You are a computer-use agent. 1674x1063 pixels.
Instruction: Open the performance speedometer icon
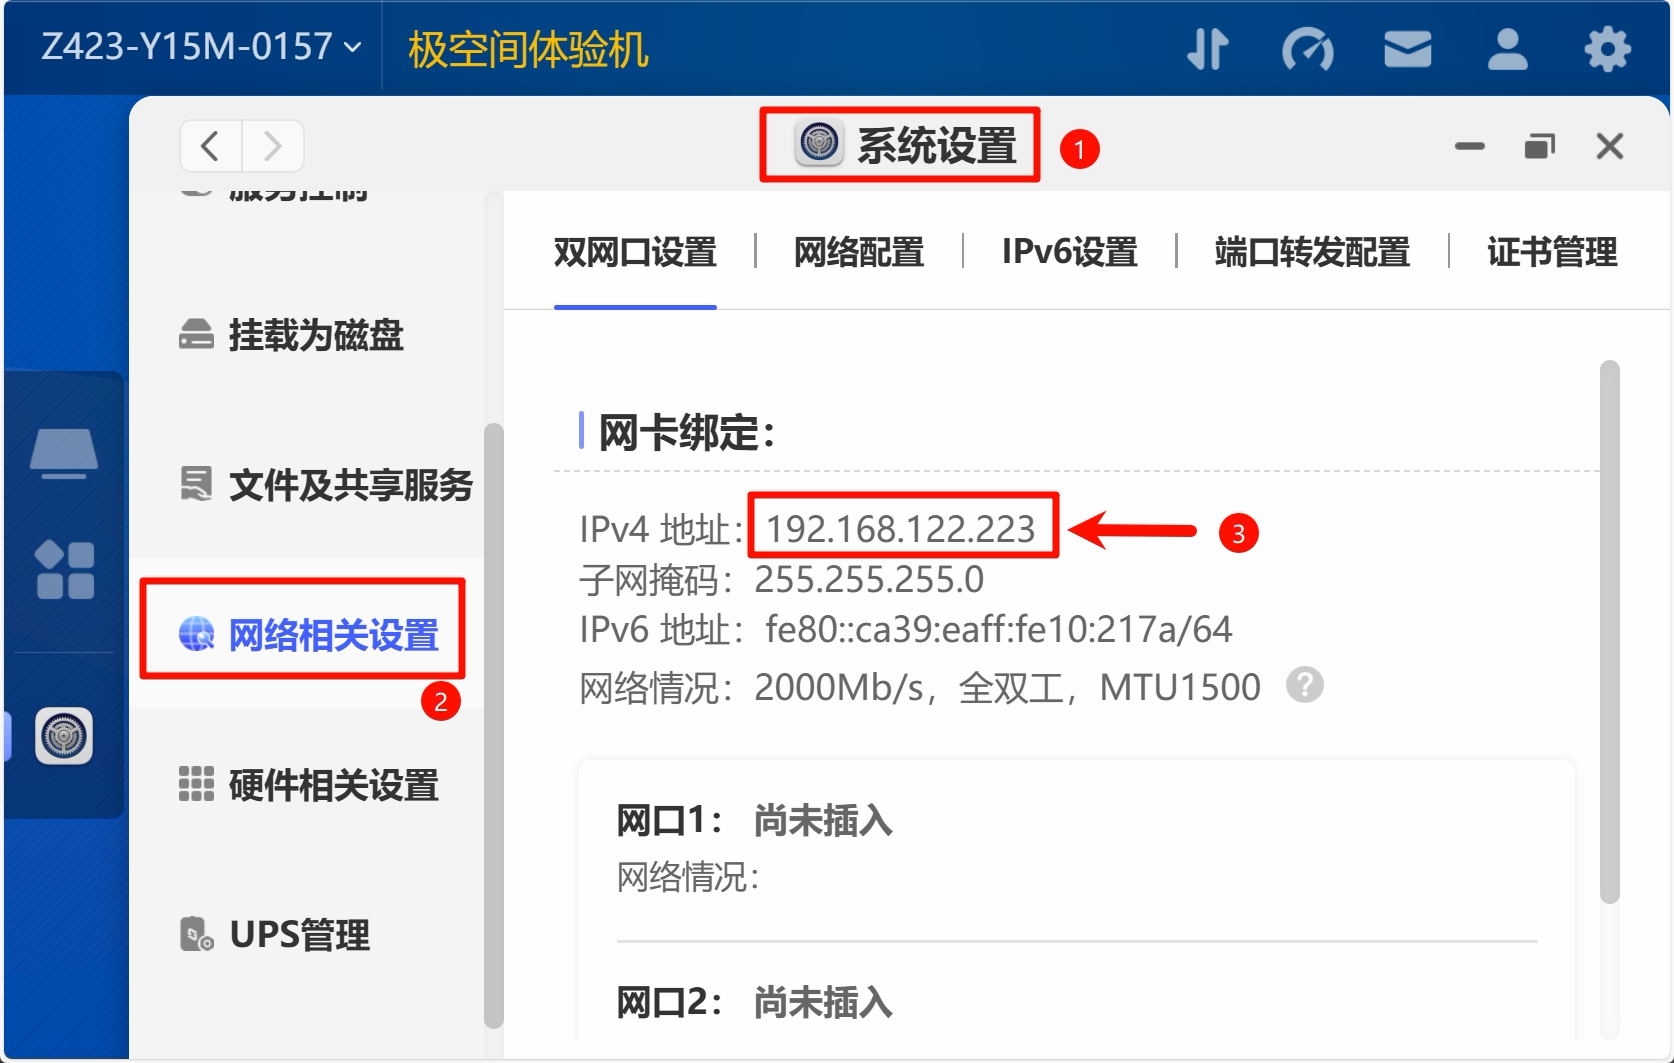1308,49
